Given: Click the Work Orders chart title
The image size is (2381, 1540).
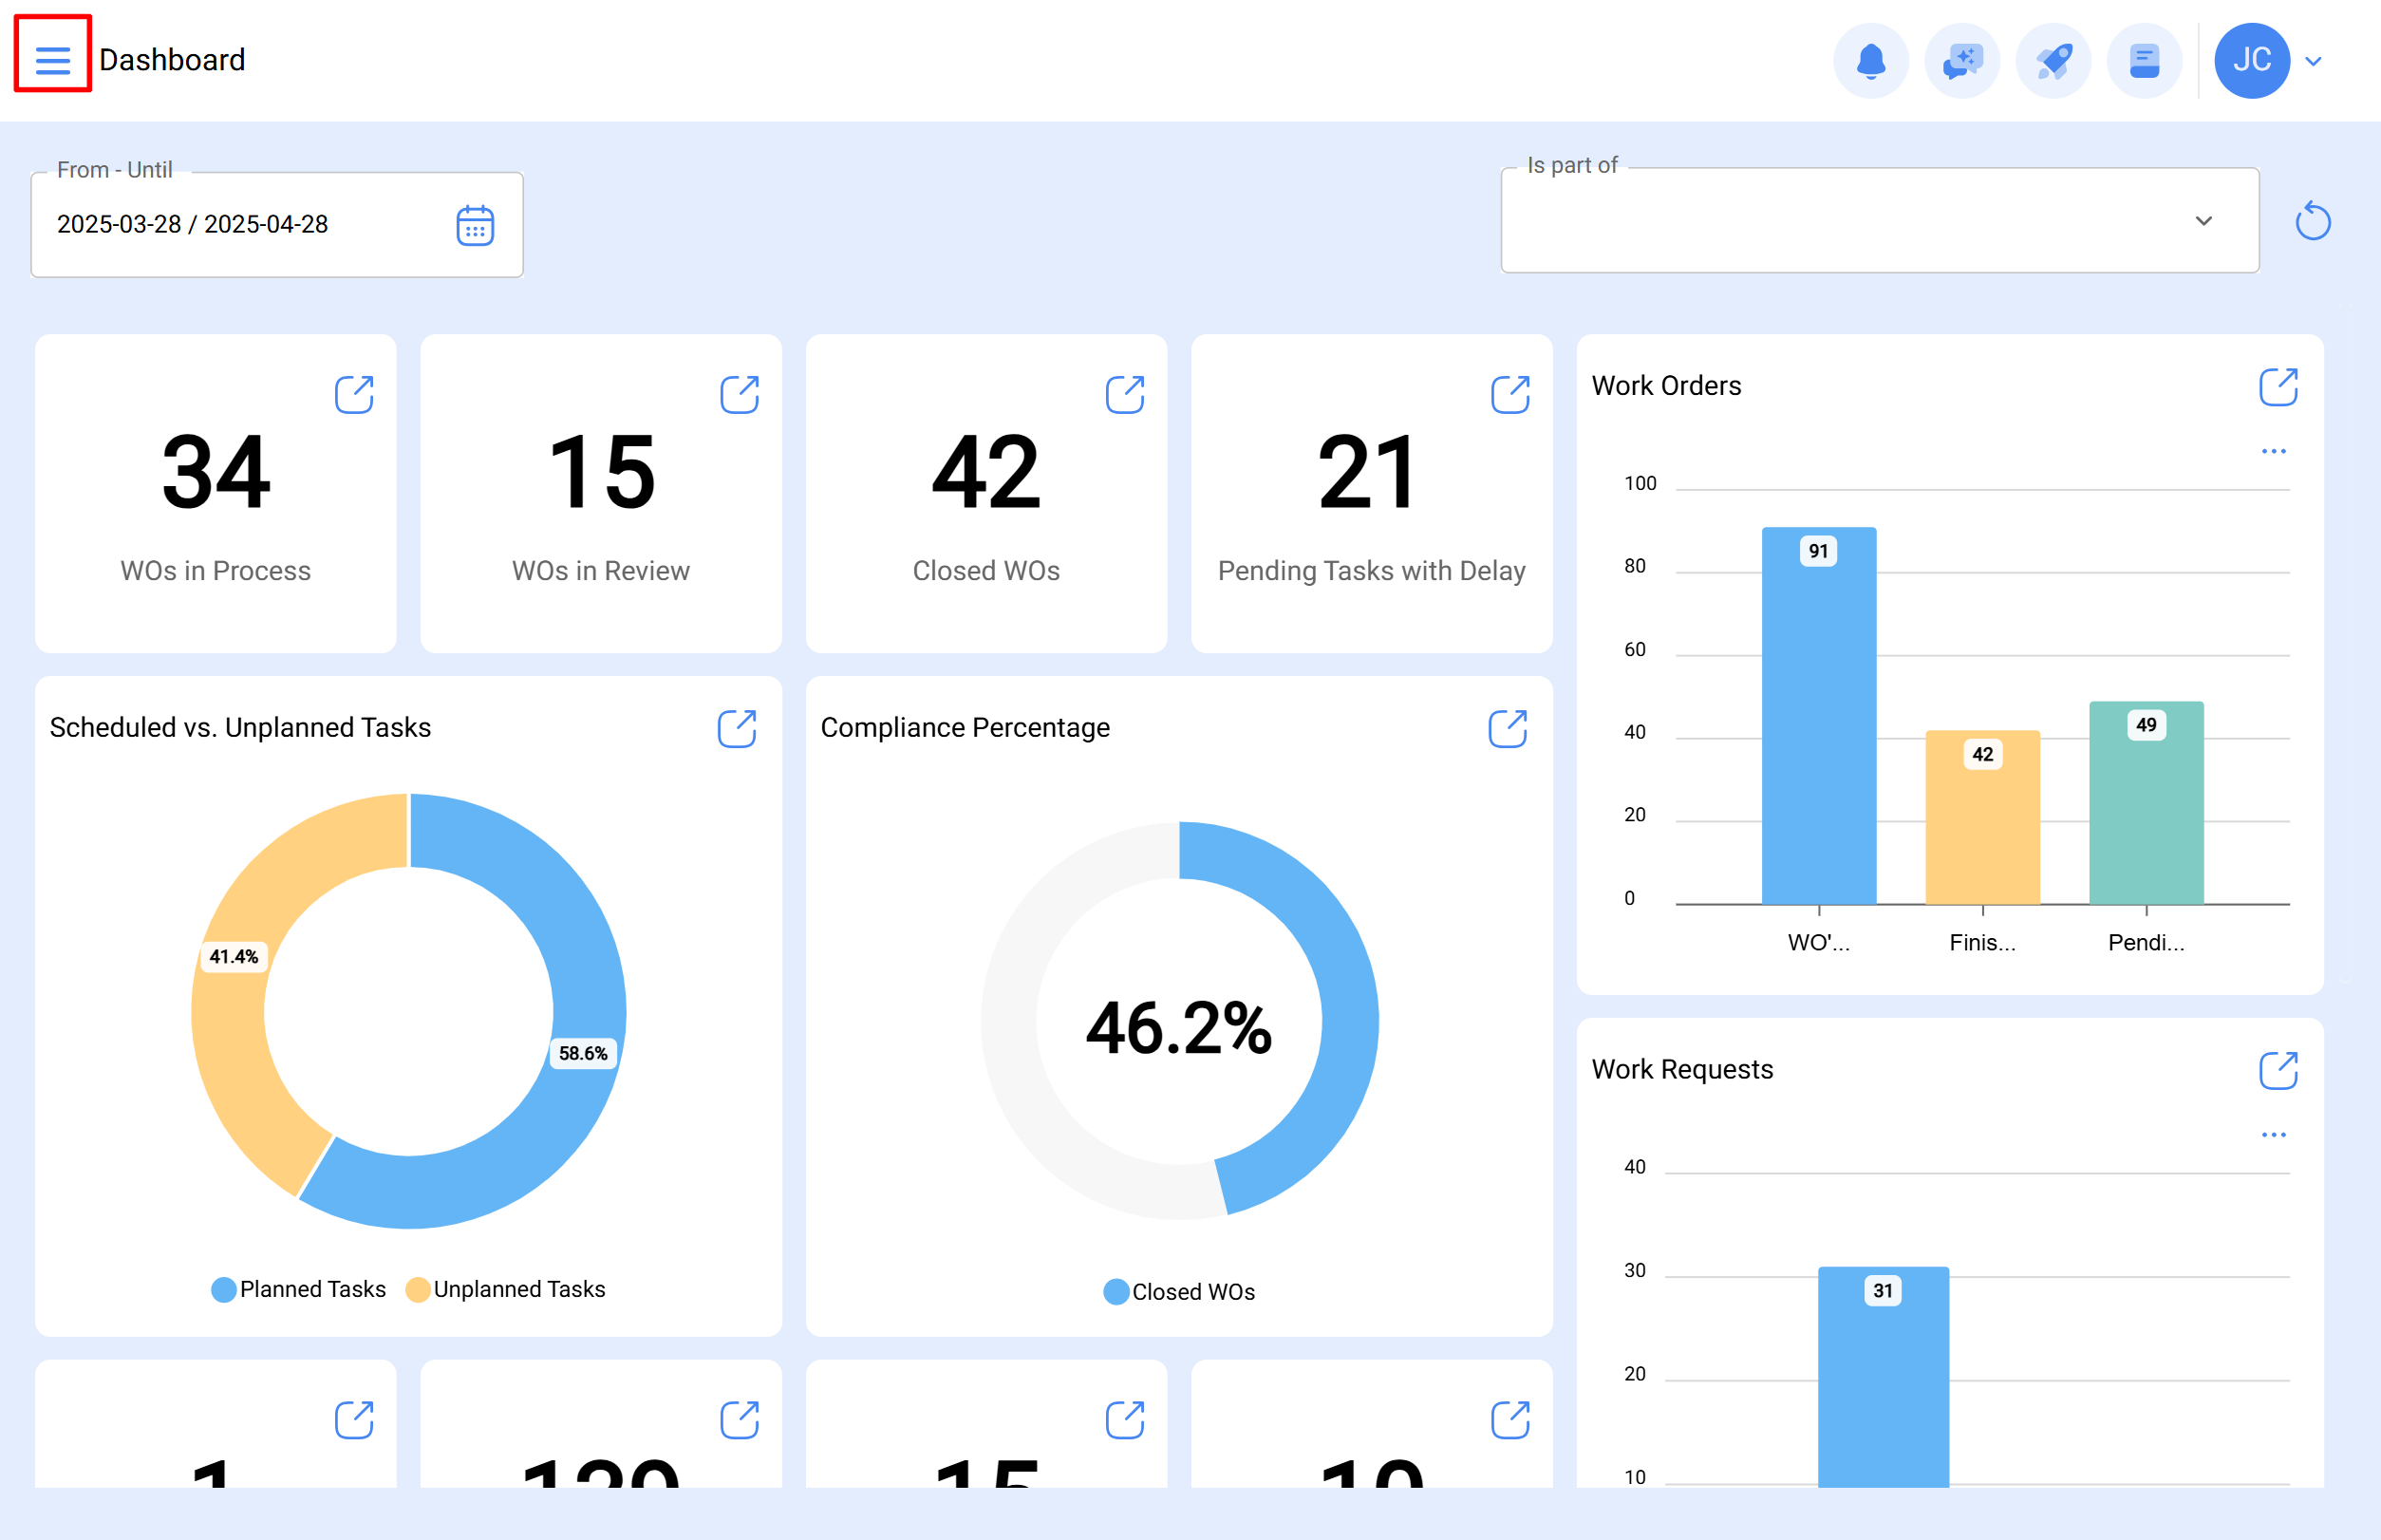Looking at the screenshot, I should [1666, 386].
